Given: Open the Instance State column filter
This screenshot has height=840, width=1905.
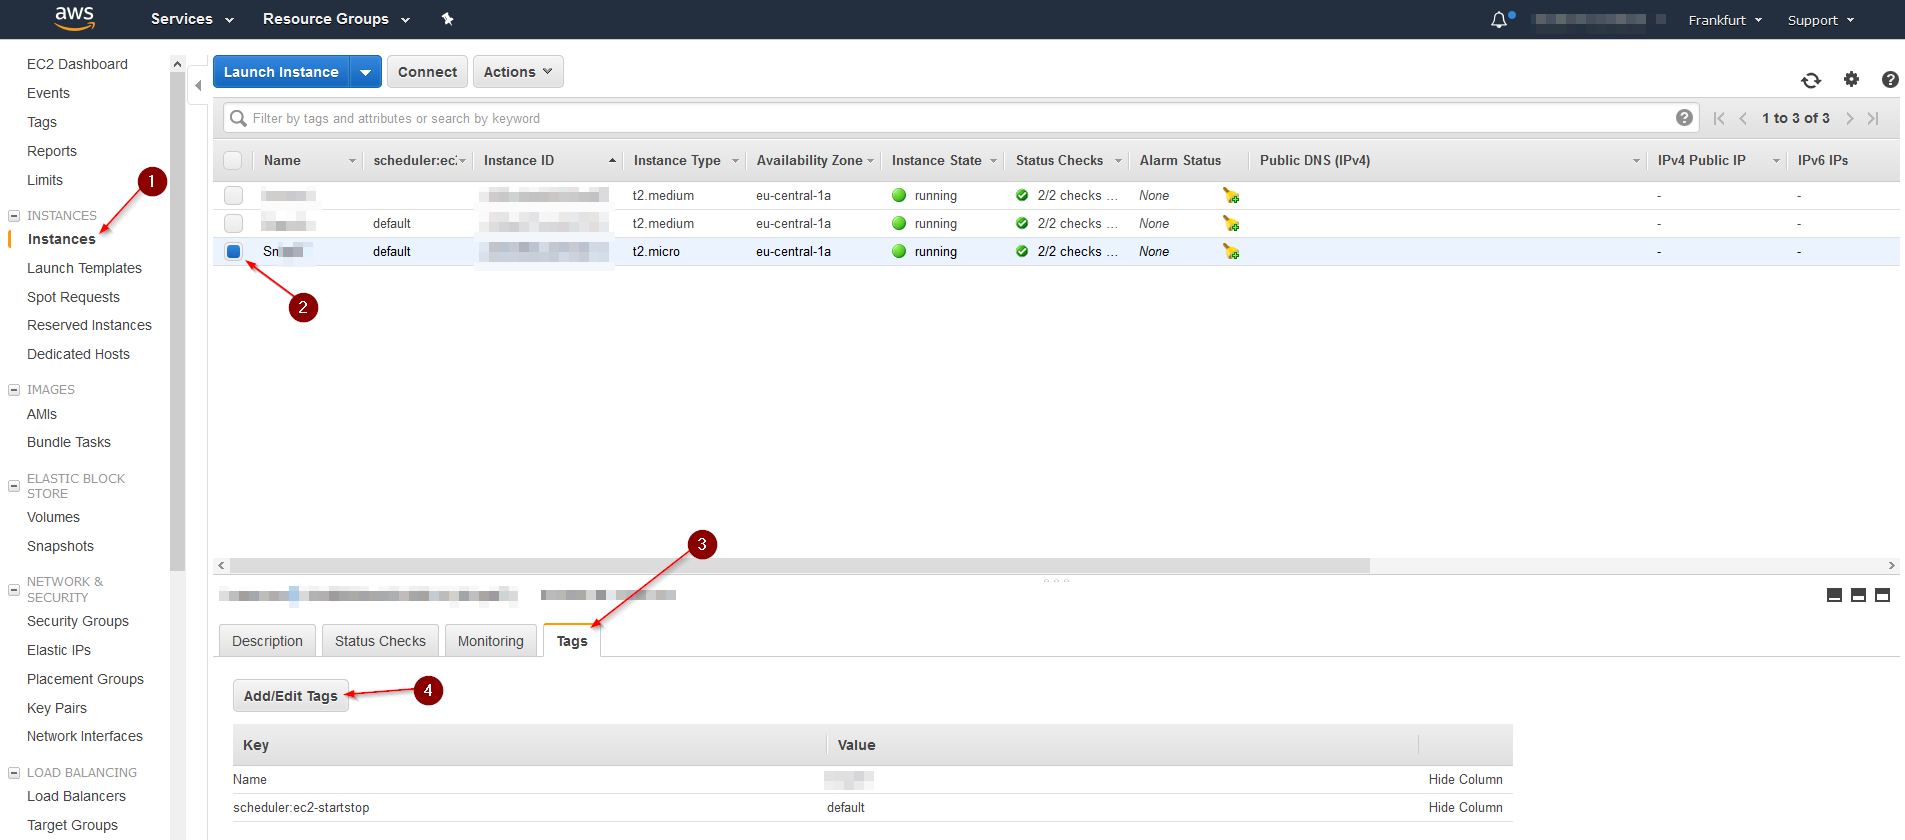Looking at the screenshot, I should click(x=993, y=161).
